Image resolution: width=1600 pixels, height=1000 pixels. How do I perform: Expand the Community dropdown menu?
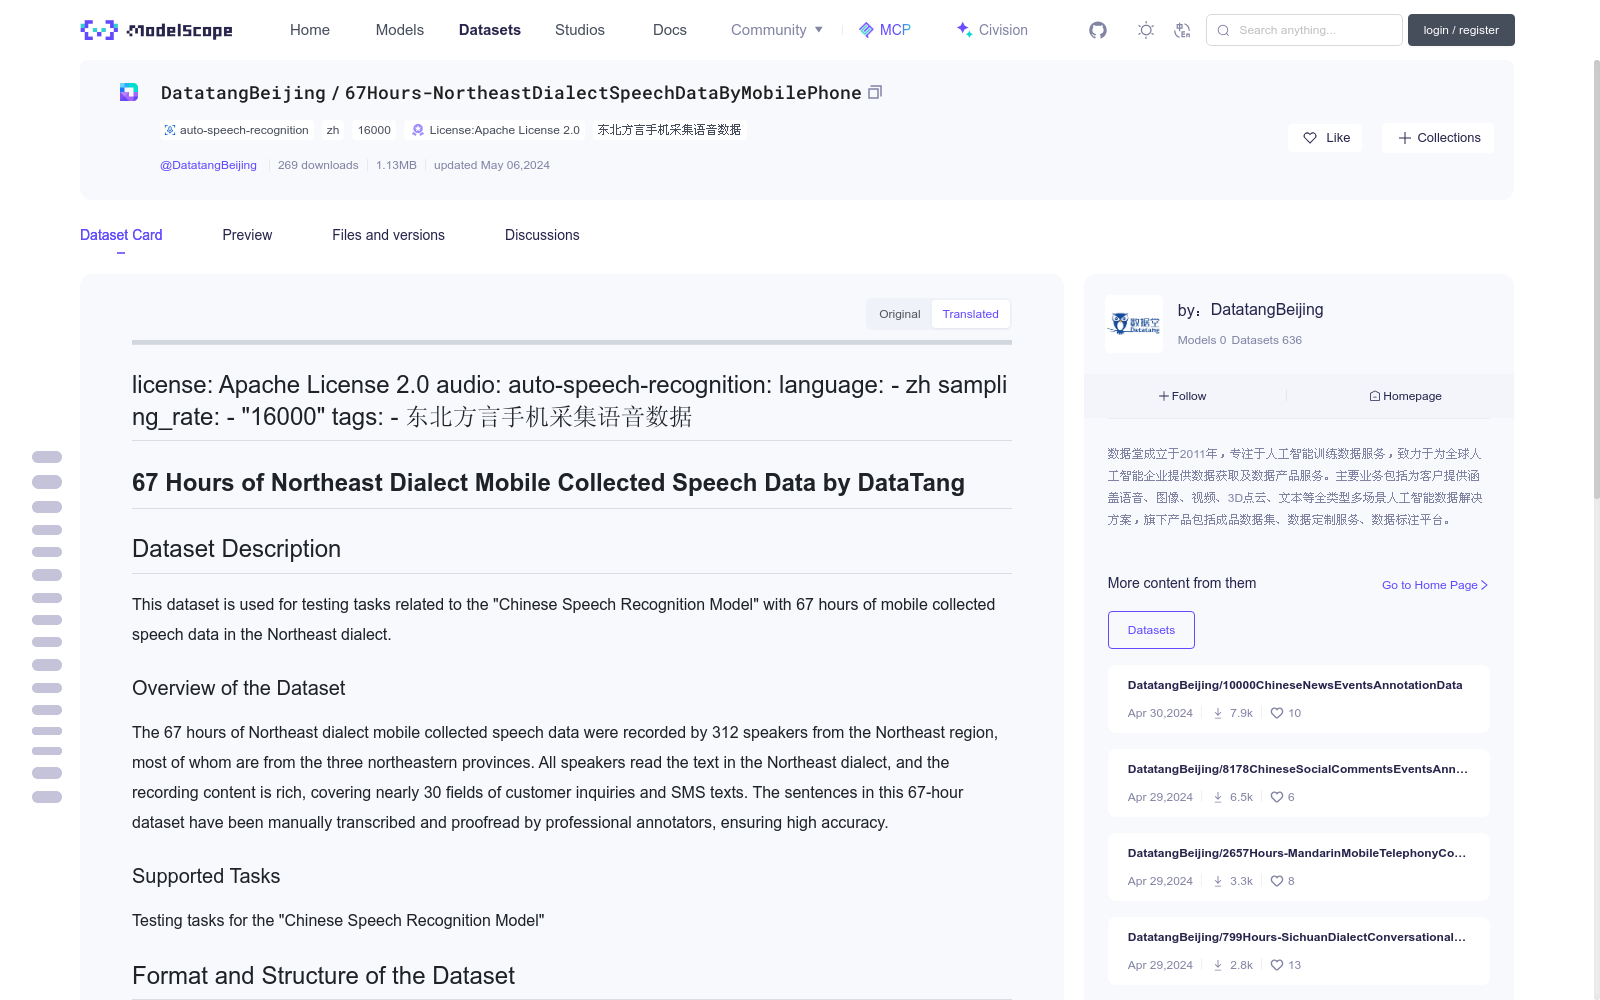[777, 30]
